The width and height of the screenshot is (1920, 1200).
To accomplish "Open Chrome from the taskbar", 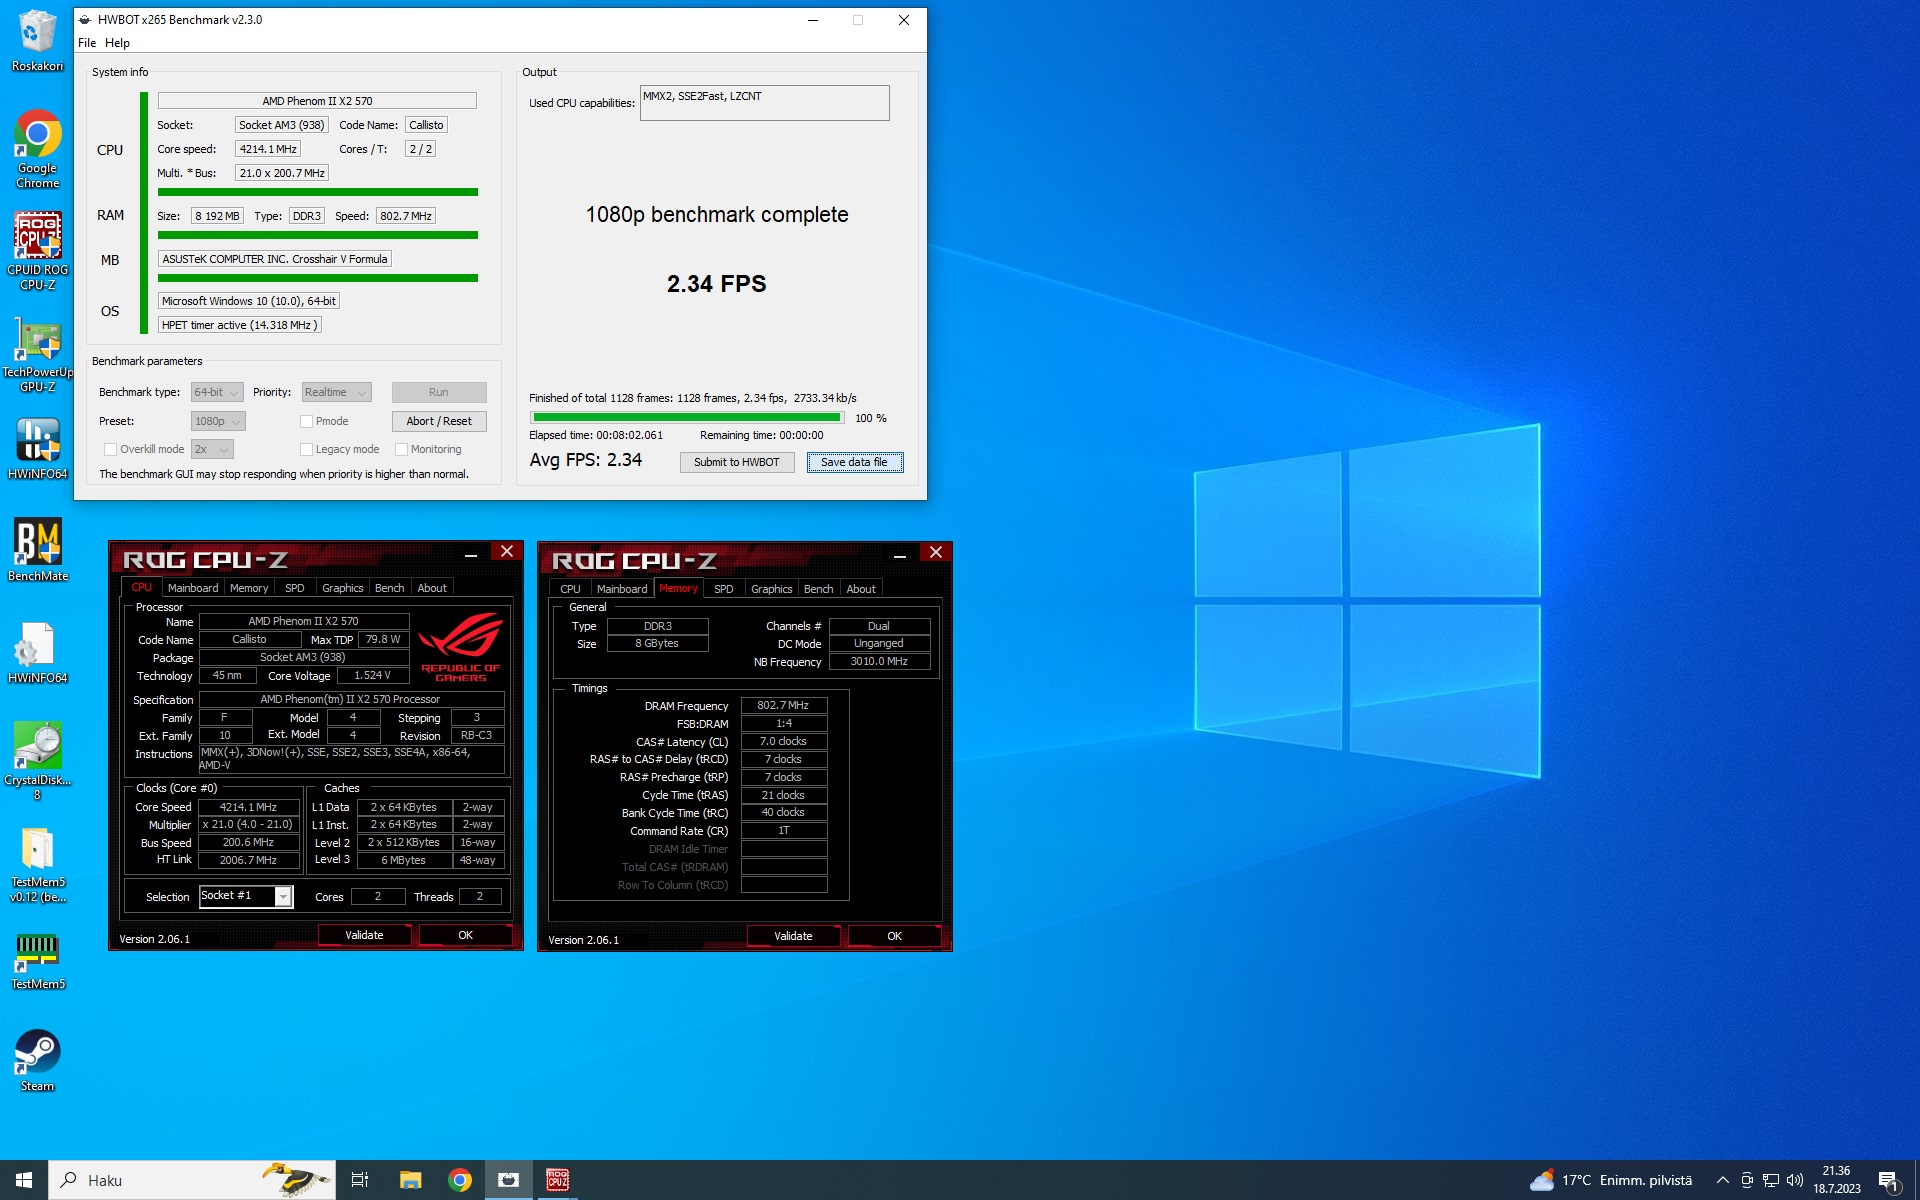I will tap(460, 1180).
